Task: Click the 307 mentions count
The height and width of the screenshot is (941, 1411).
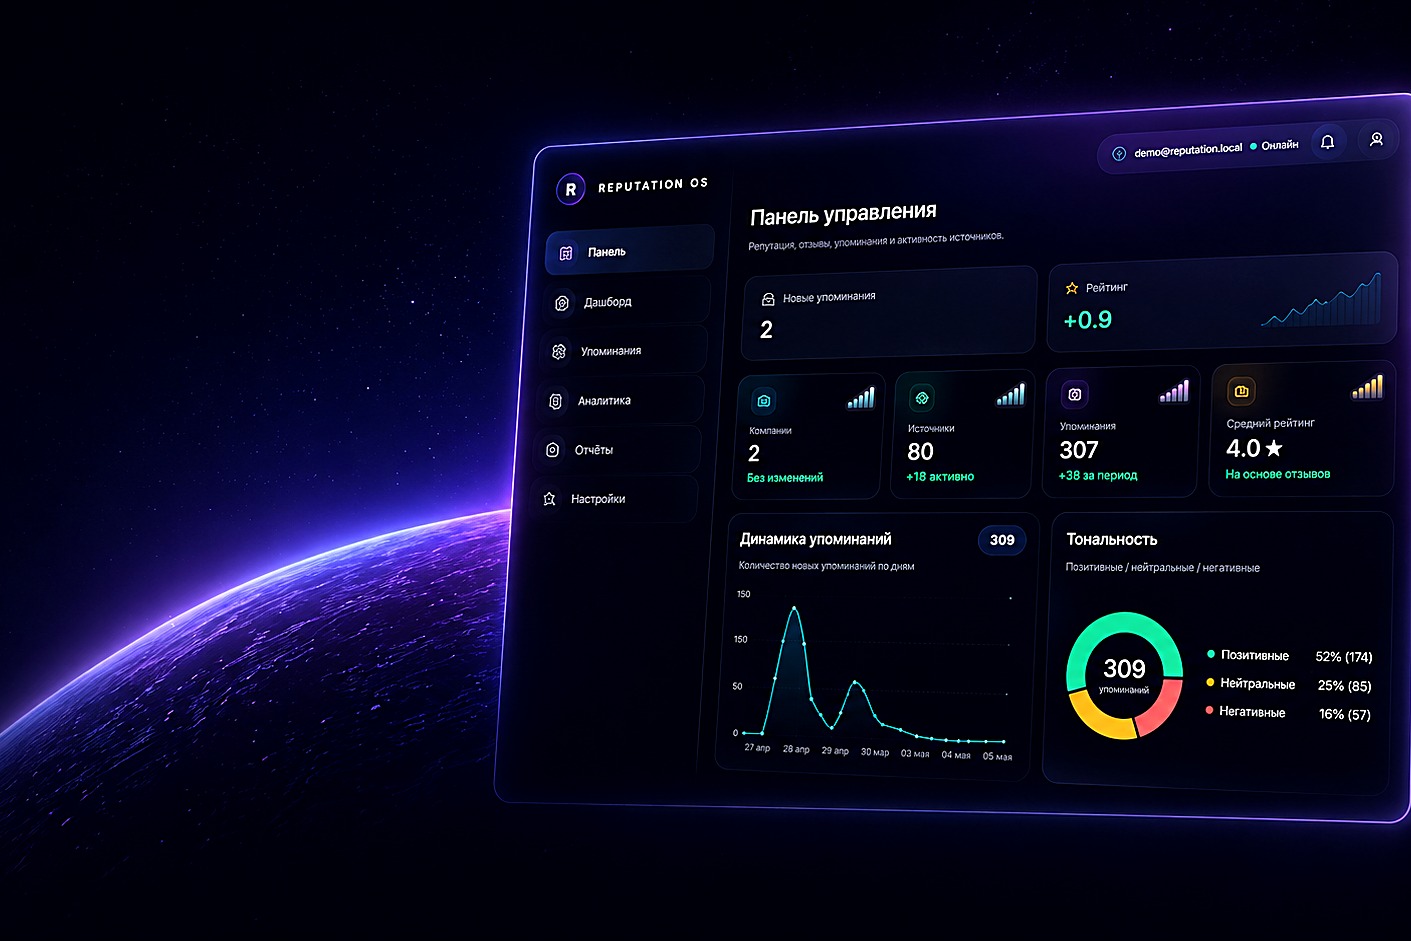Action: [1079, 450]
